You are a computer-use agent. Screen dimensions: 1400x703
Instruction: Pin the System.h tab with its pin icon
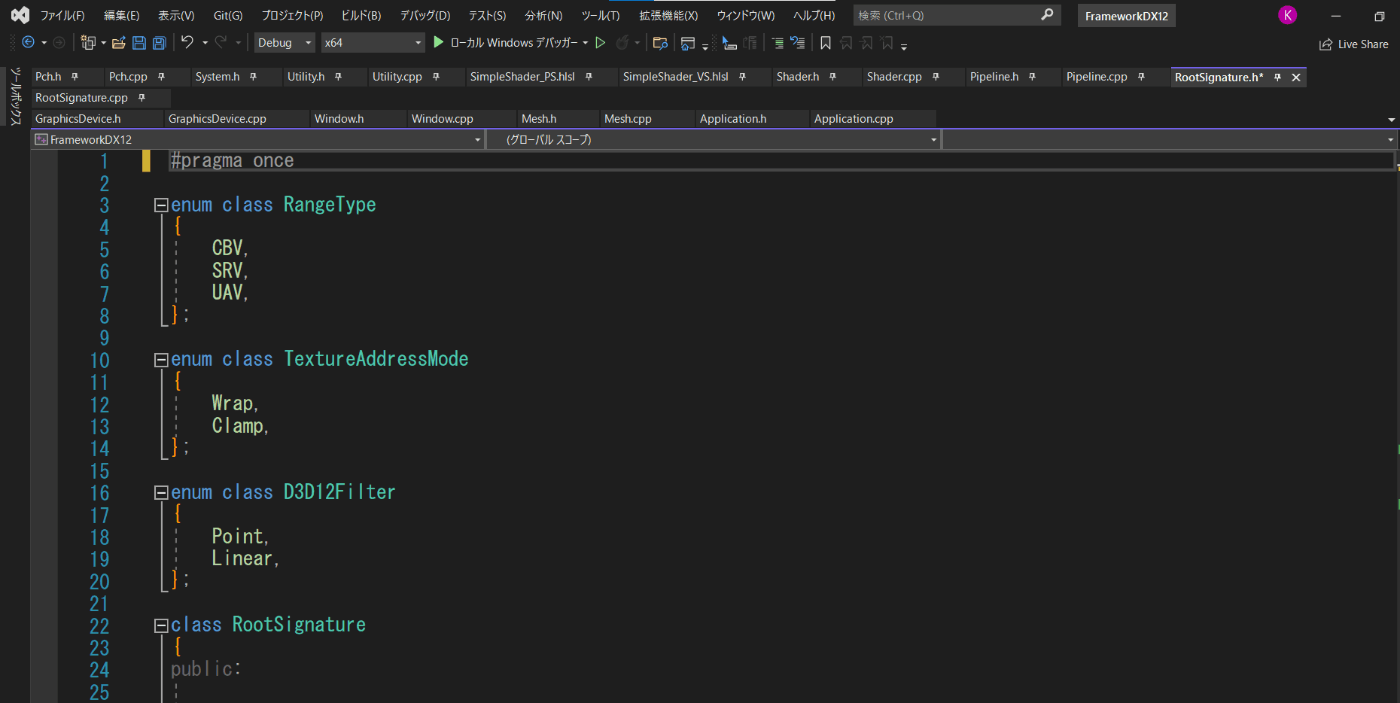point(253,77)
